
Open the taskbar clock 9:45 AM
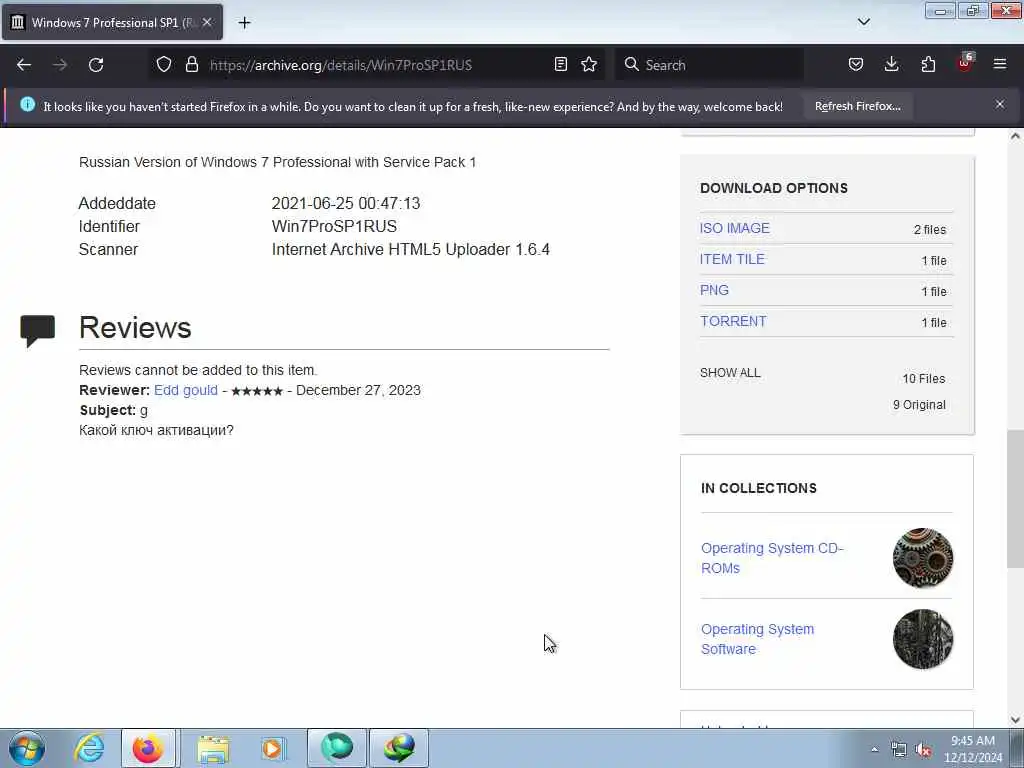(x=973, y=749)
